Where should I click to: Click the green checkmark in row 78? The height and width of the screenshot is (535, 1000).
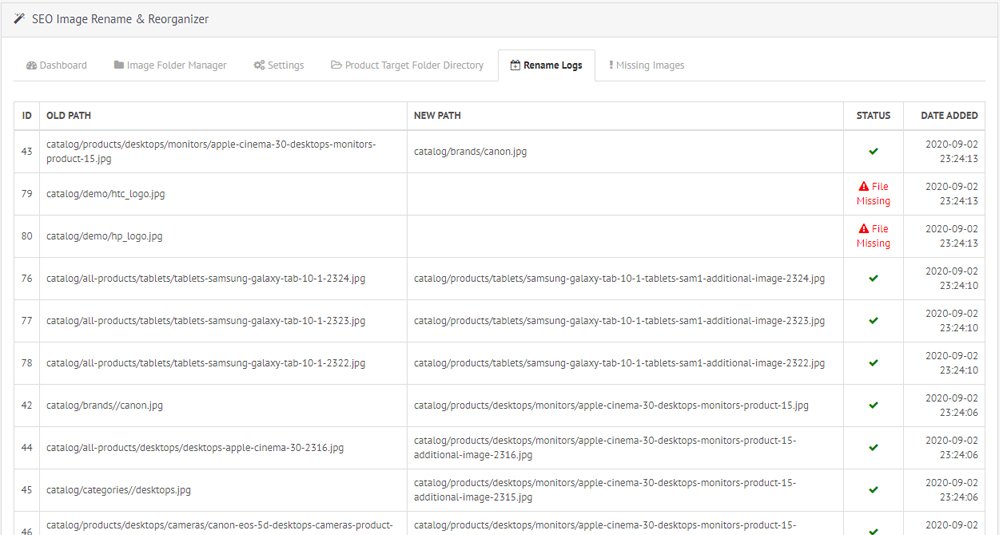[873, 363]
